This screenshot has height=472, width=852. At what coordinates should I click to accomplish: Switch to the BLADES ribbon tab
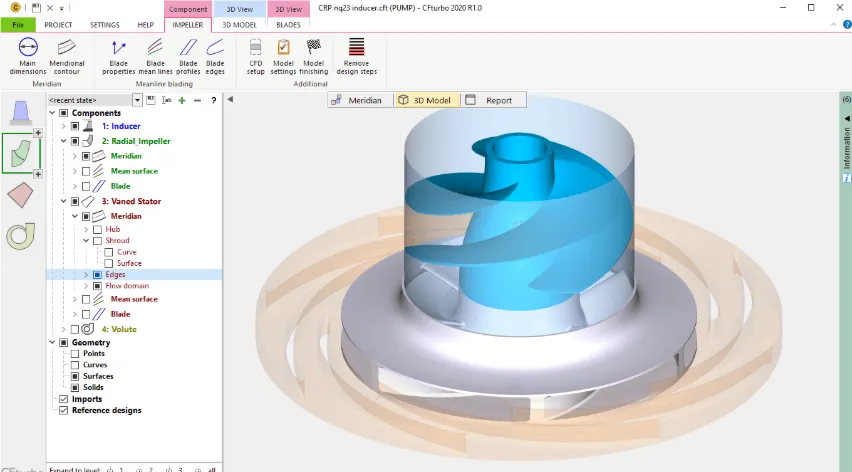pyautogui.click(x=288, y=25)
